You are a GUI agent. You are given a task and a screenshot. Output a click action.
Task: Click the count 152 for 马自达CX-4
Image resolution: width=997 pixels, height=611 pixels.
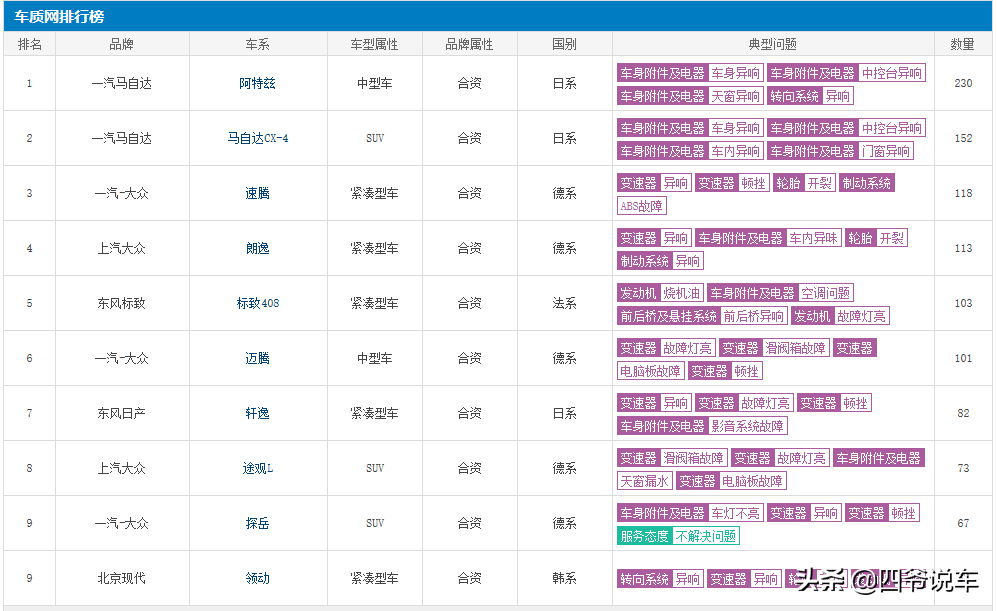pos(963,138)
